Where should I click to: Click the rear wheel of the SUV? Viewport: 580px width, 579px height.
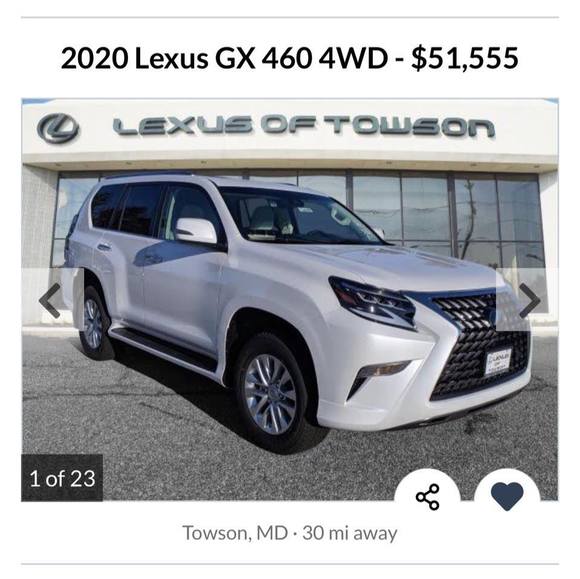[92, 323]
